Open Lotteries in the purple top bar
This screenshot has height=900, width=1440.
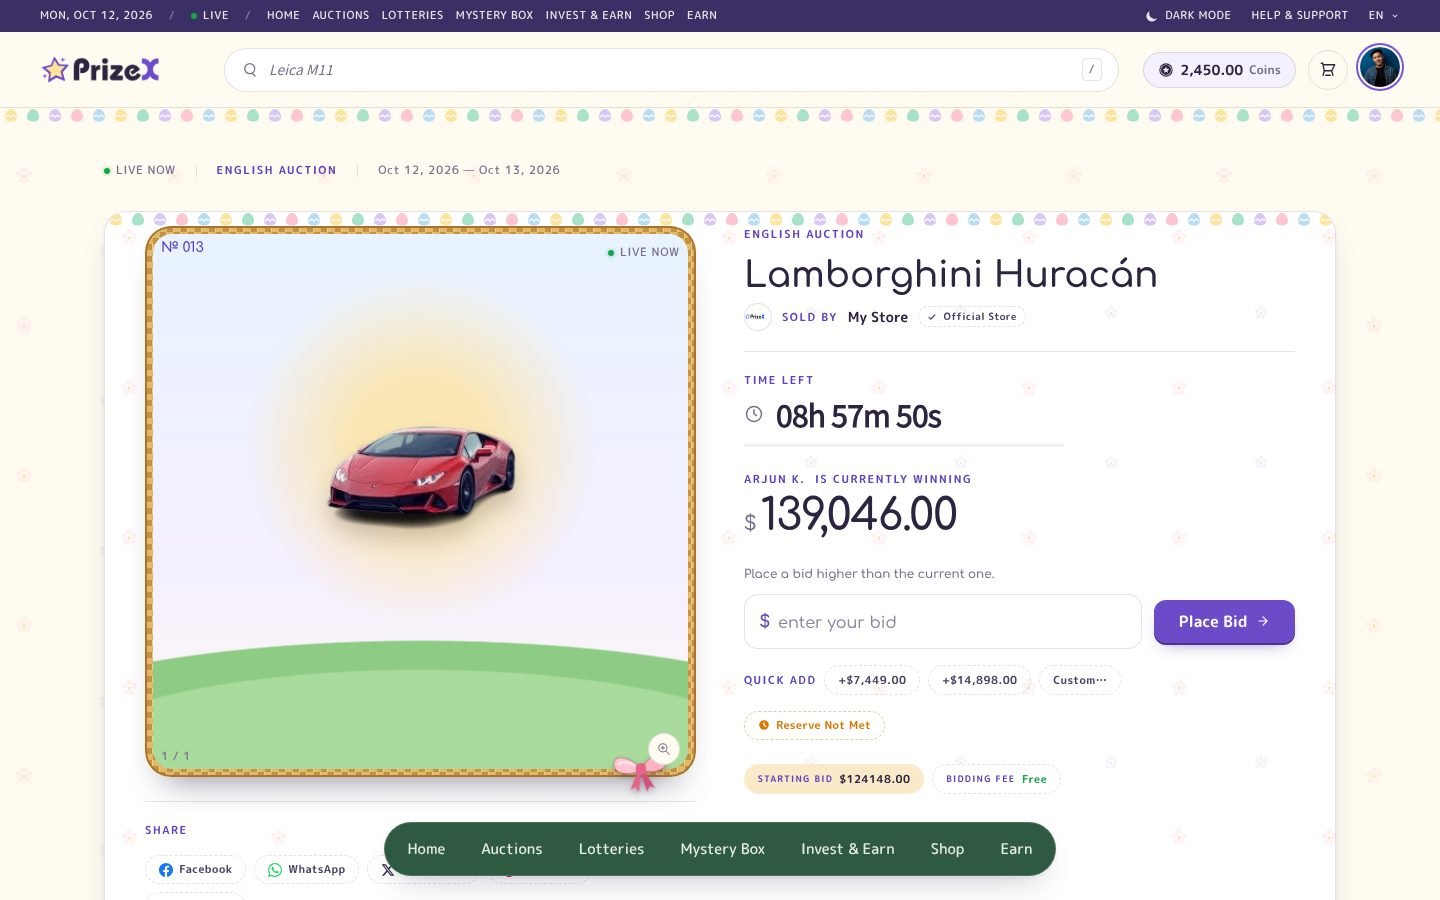(412, 16)
